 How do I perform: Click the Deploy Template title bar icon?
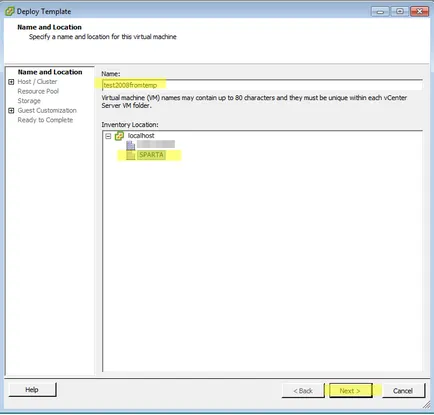10,11
